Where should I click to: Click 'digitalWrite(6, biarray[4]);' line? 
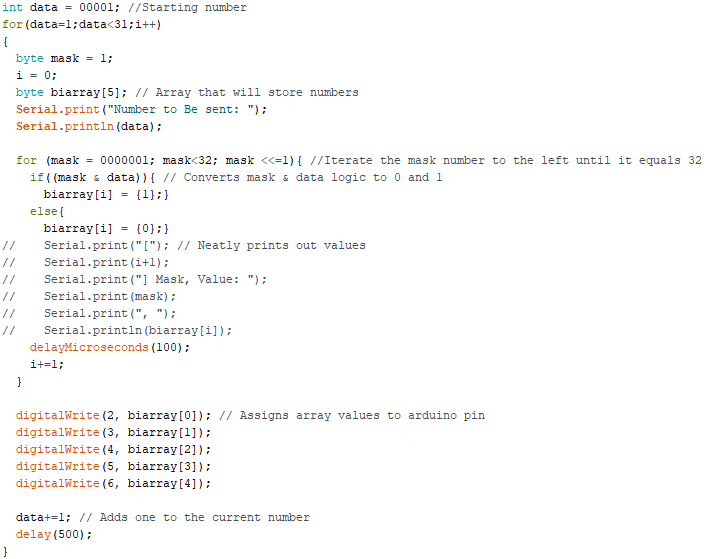tap(113, 483)
